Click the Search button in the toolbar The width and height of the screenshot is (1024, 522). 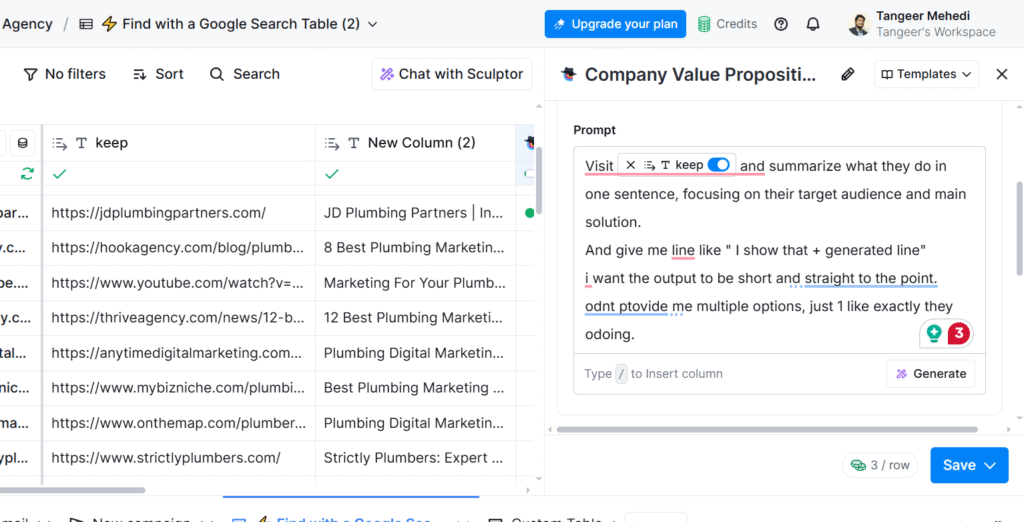[x=244, y=74]
